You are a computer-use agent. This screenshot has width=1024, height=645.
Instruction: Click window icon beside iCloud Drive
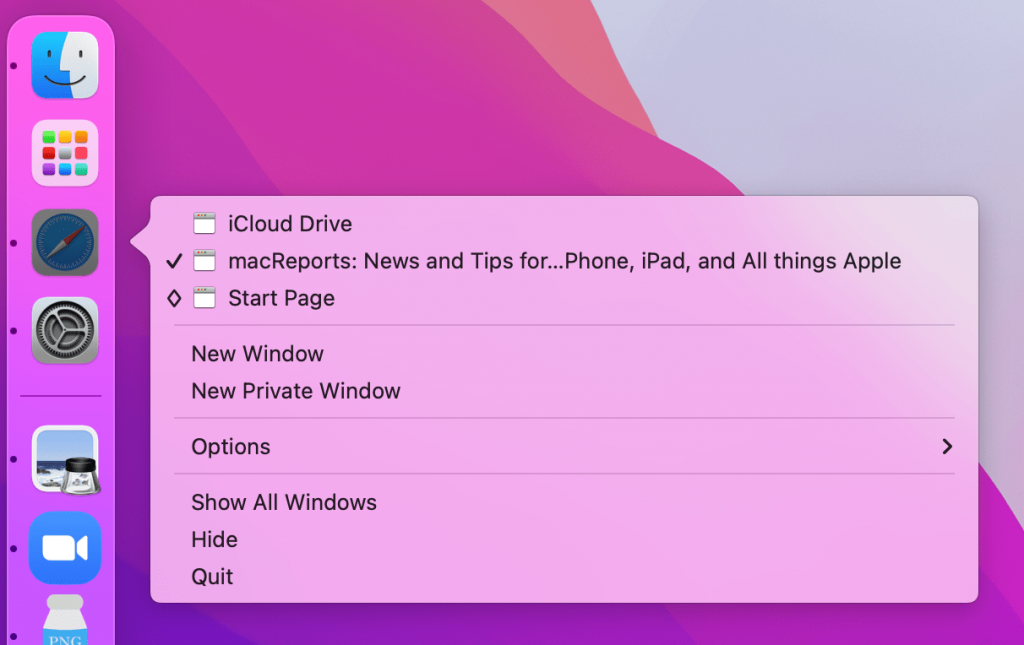pos(204,223)
